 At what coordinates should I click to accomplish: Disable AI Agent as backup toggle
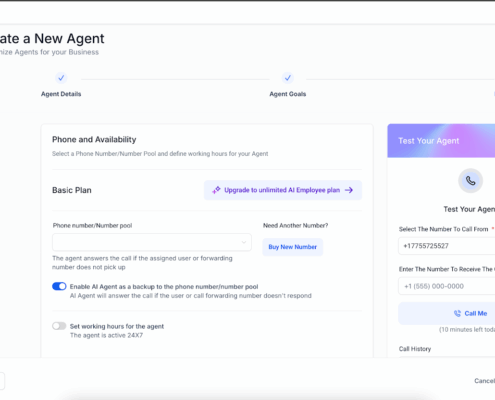coord(59,286)
